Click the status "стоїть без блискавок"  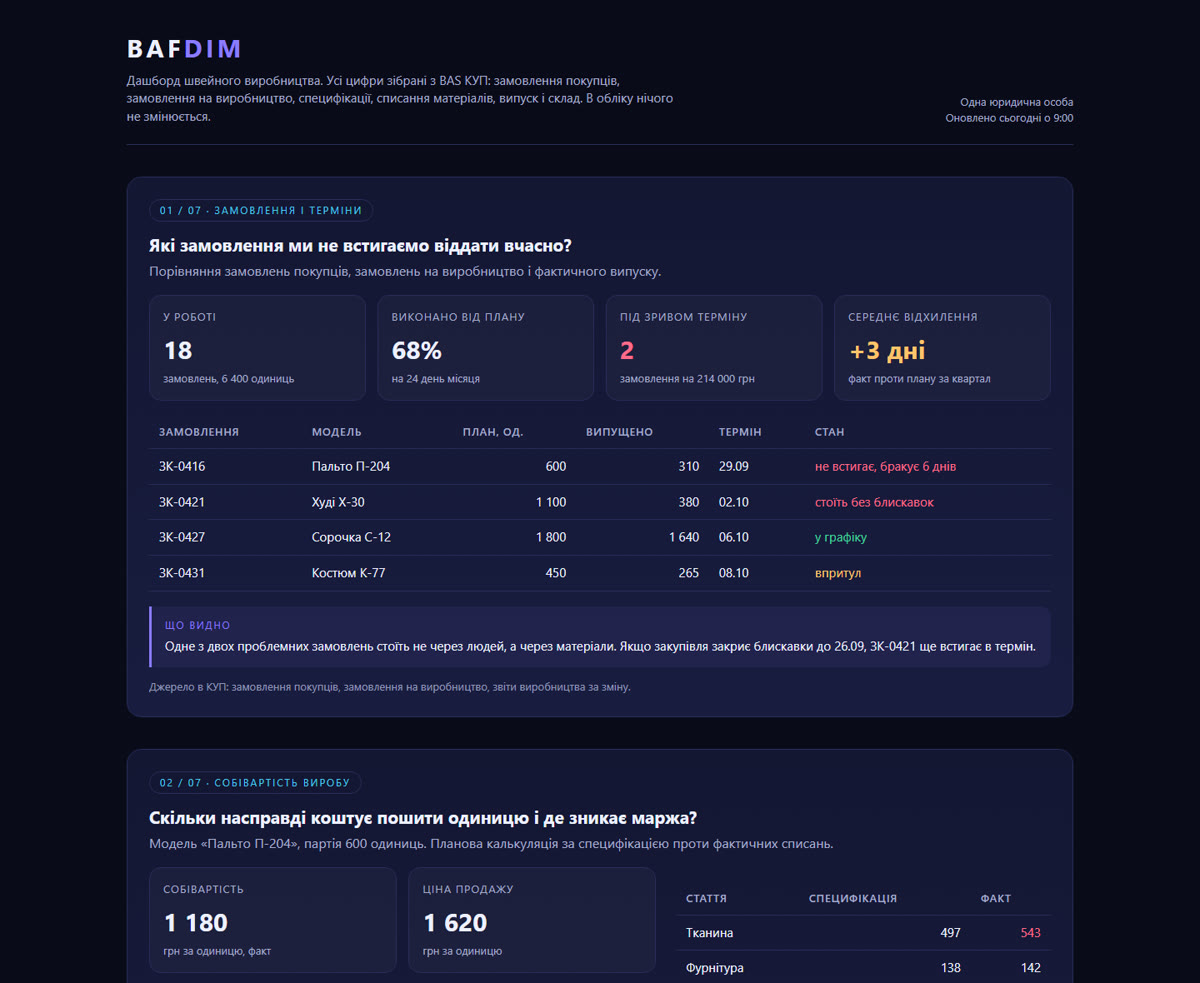[874, 502]
